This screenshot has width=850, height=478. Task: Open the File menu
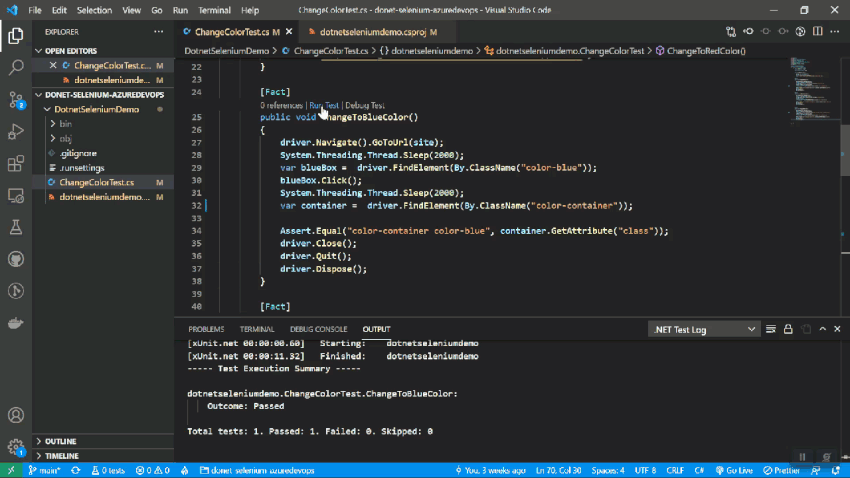(35, 10)
